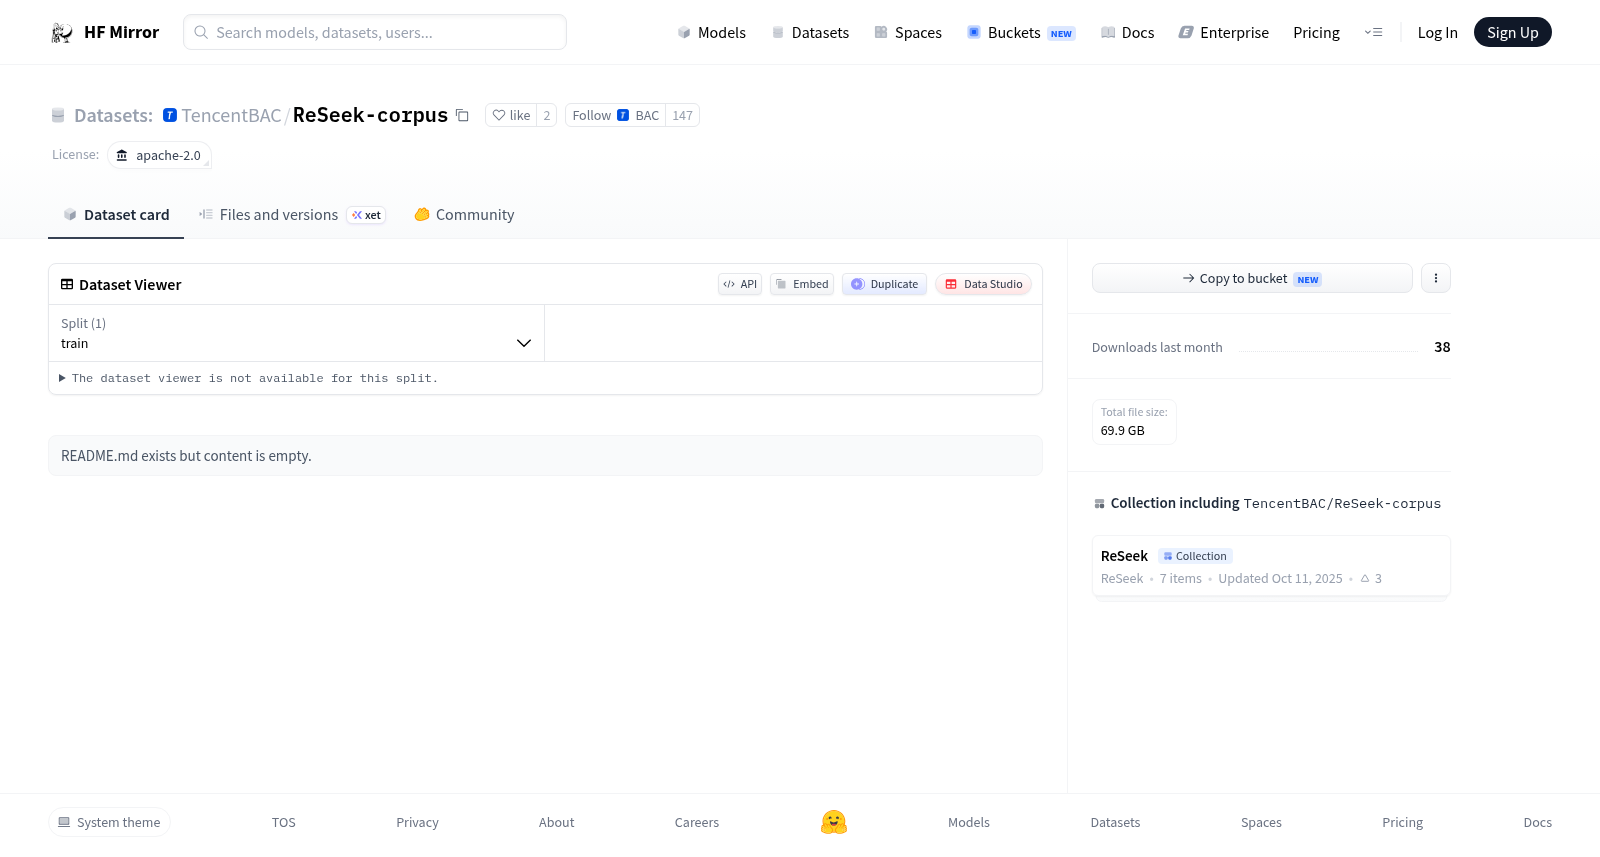This screenshot has width=1600, height=857.
Task: Open the Datasets footer link
Action: point(1115,822)
